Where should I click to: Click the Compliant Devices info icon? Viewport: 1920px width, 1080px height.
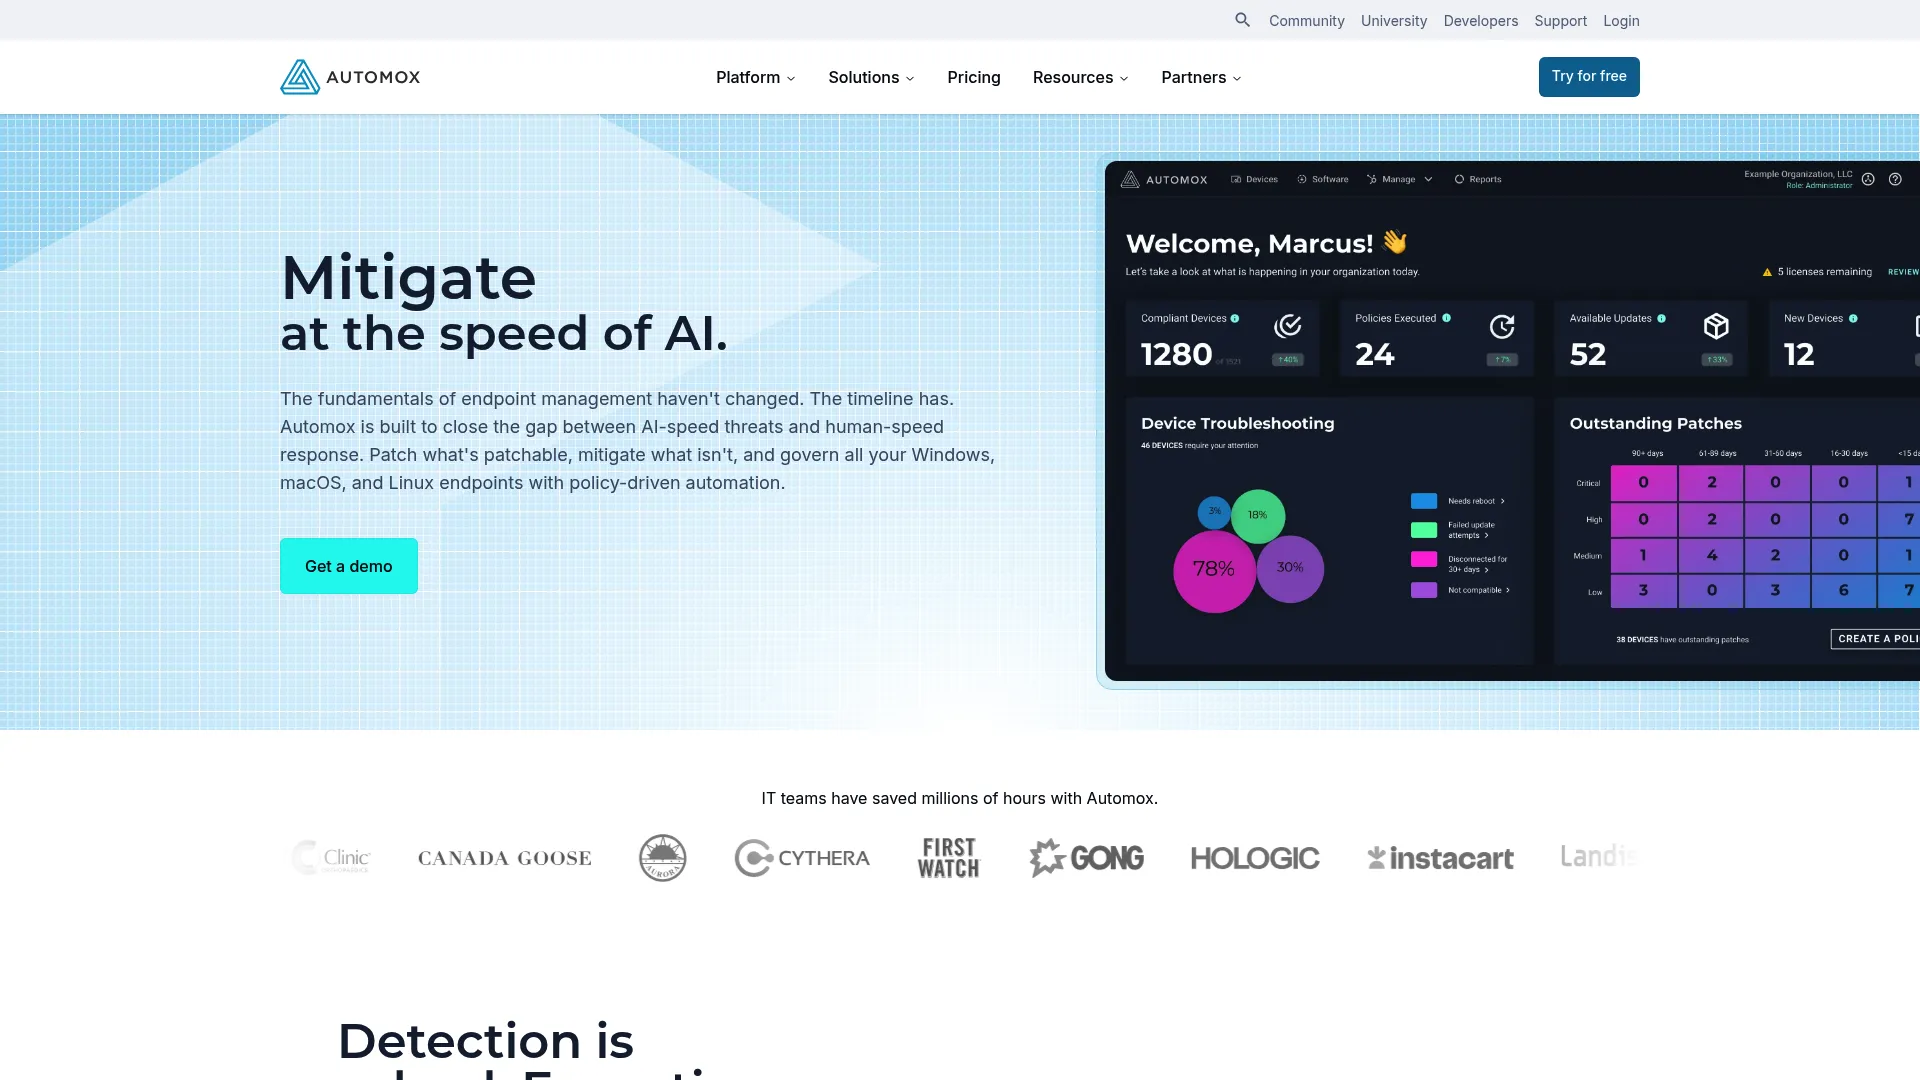pyautogui.click(x=1235, y=318)
